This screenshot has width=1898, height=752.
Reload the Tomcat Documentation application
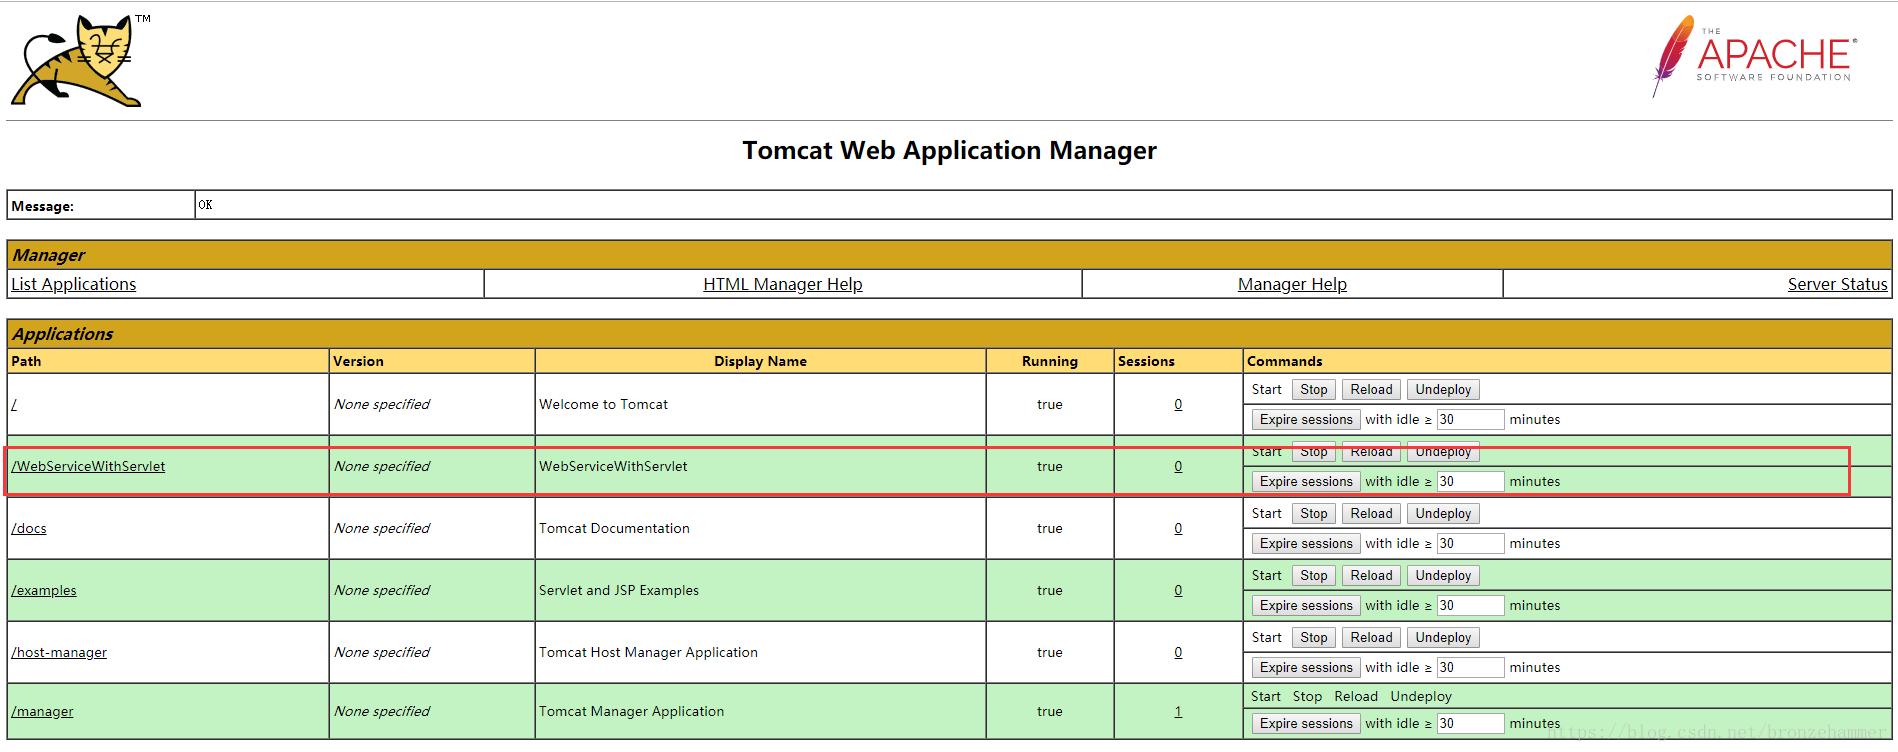(x=1371, y=514)
